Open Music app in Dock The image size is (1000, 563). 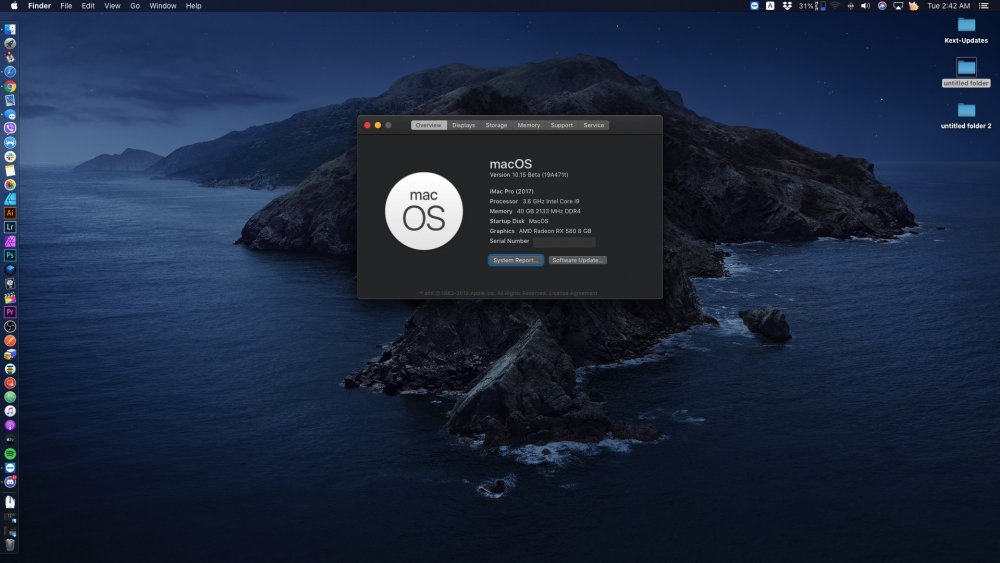tap(10, 411)
